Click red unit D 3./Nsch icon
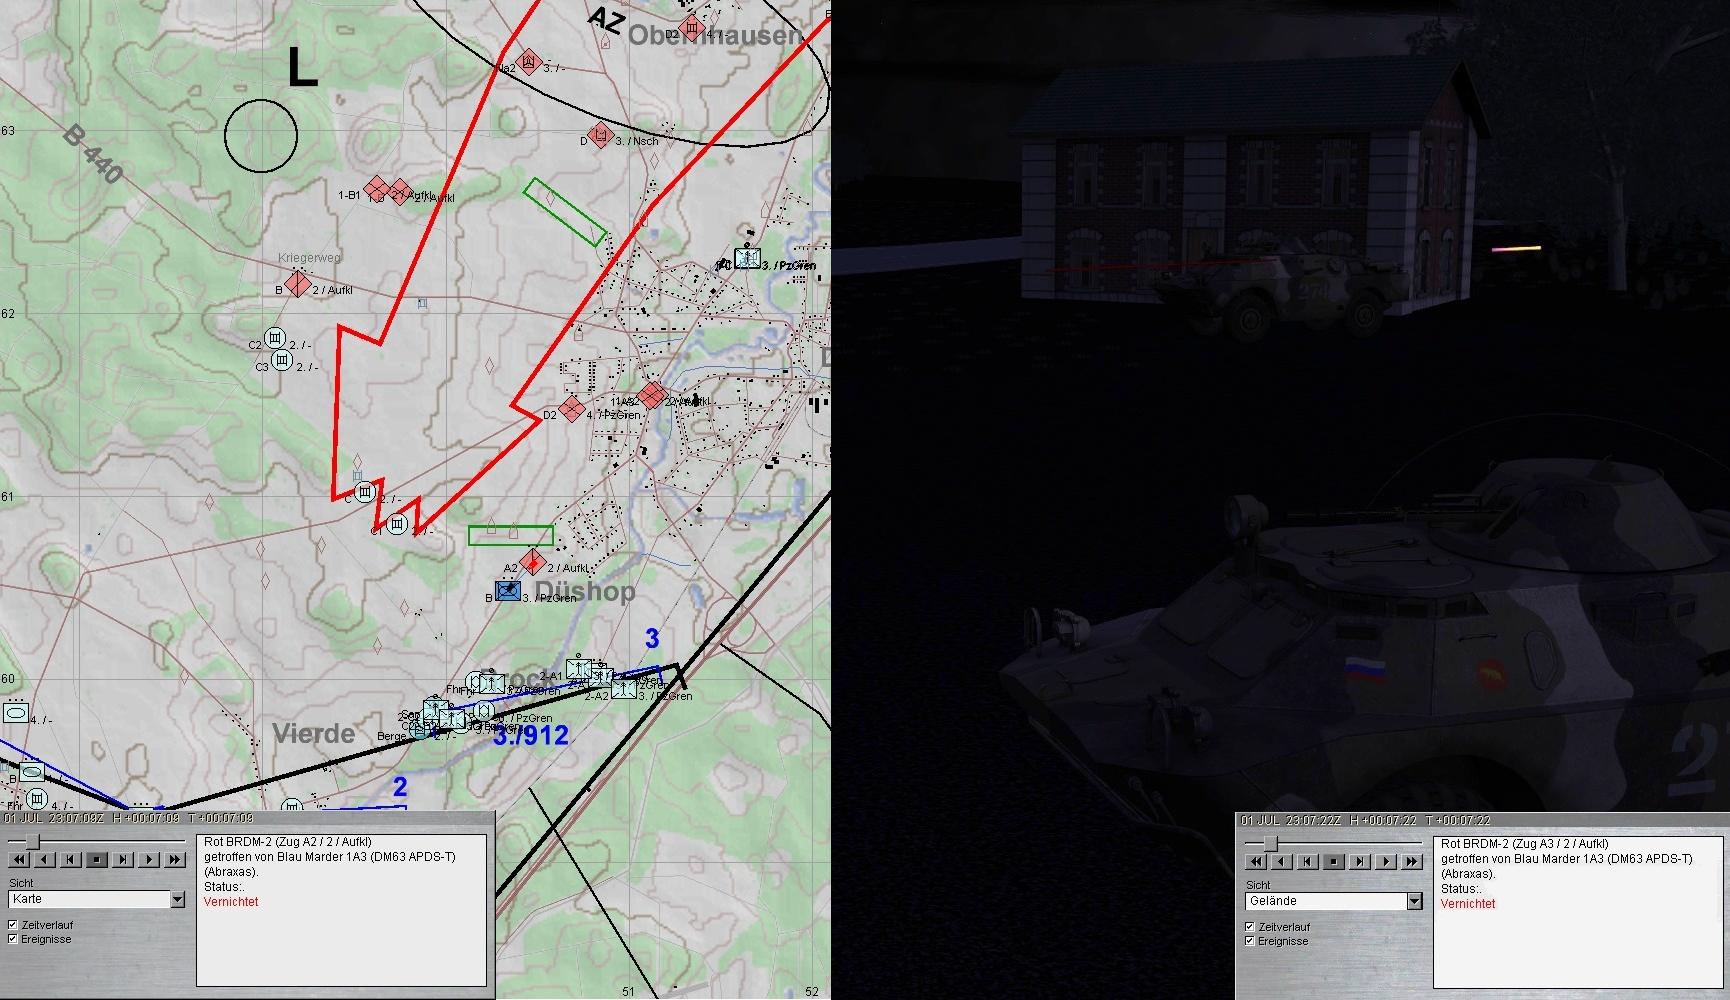 point(600,136)
